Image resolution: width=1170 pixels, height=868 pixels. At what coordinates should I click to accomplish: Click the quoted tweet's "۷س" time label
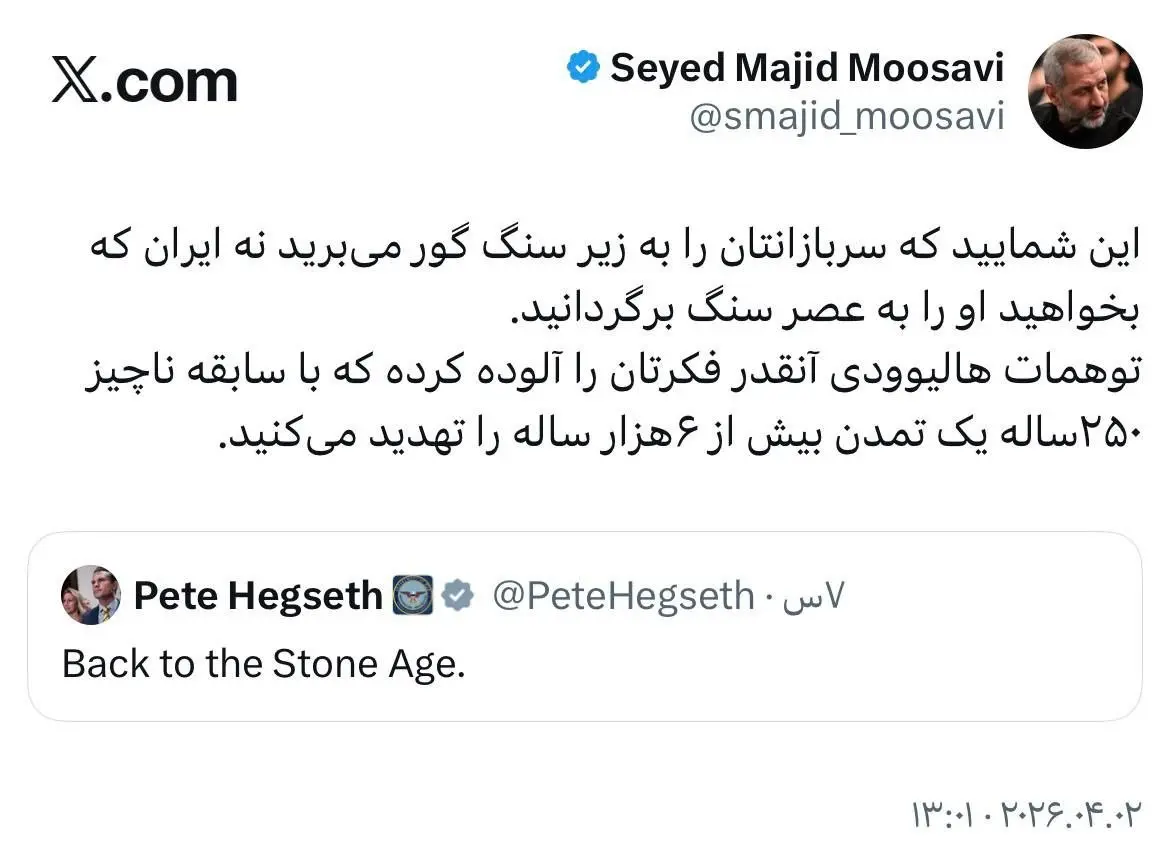coord(819,596)
